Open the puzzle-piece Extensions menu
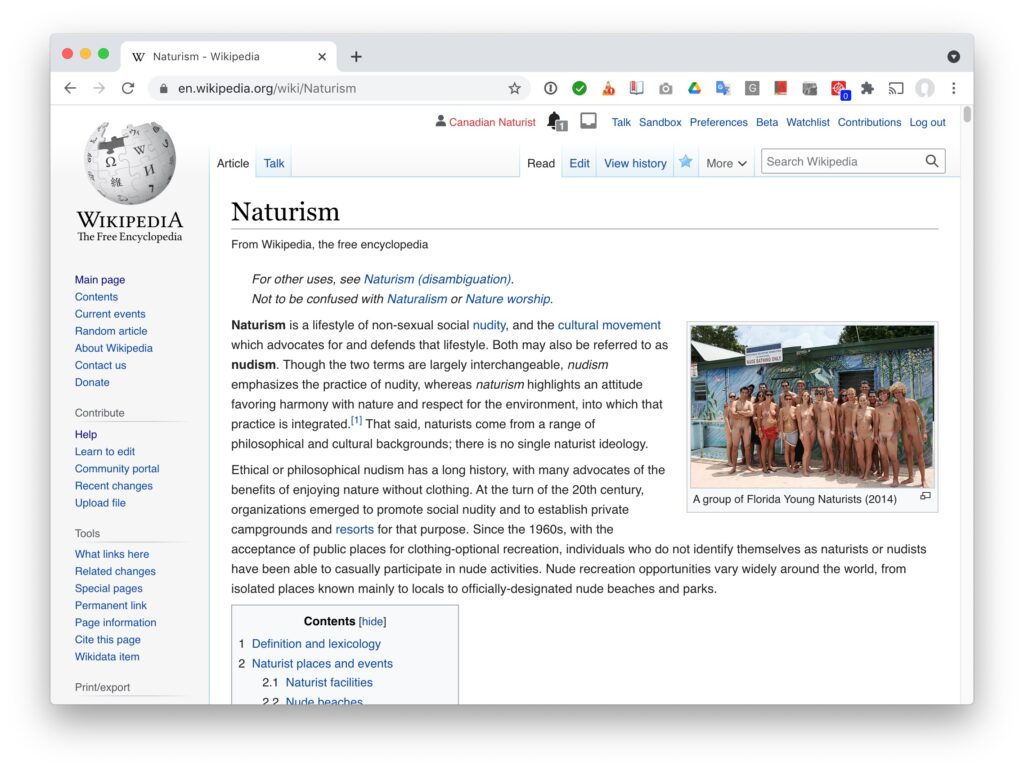 (x=867, y=88)
